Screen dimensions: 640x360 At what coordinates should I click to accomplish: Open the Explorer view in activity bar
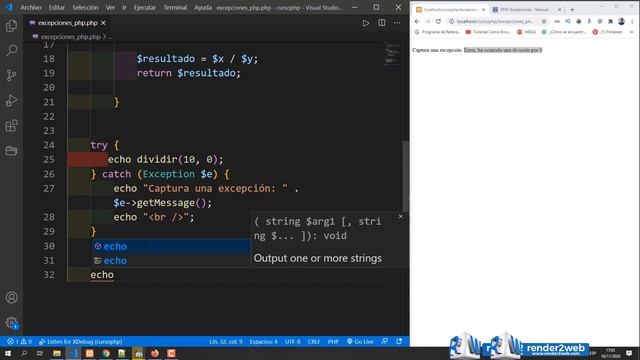[x=11, y=26]
